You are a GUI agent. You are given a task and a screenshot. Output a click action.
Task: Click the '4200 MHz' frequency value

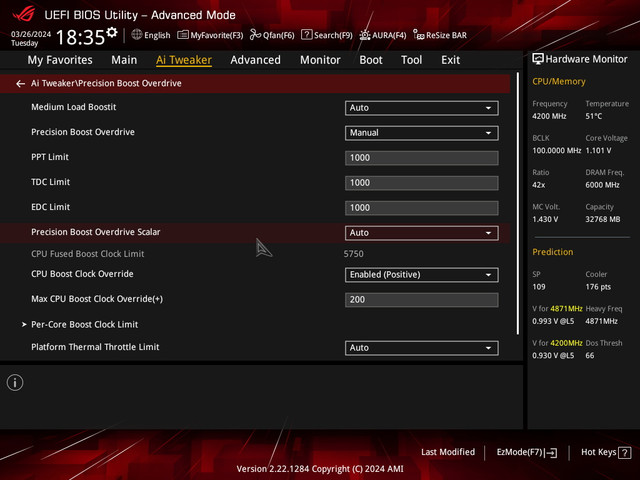pos(549,116)
